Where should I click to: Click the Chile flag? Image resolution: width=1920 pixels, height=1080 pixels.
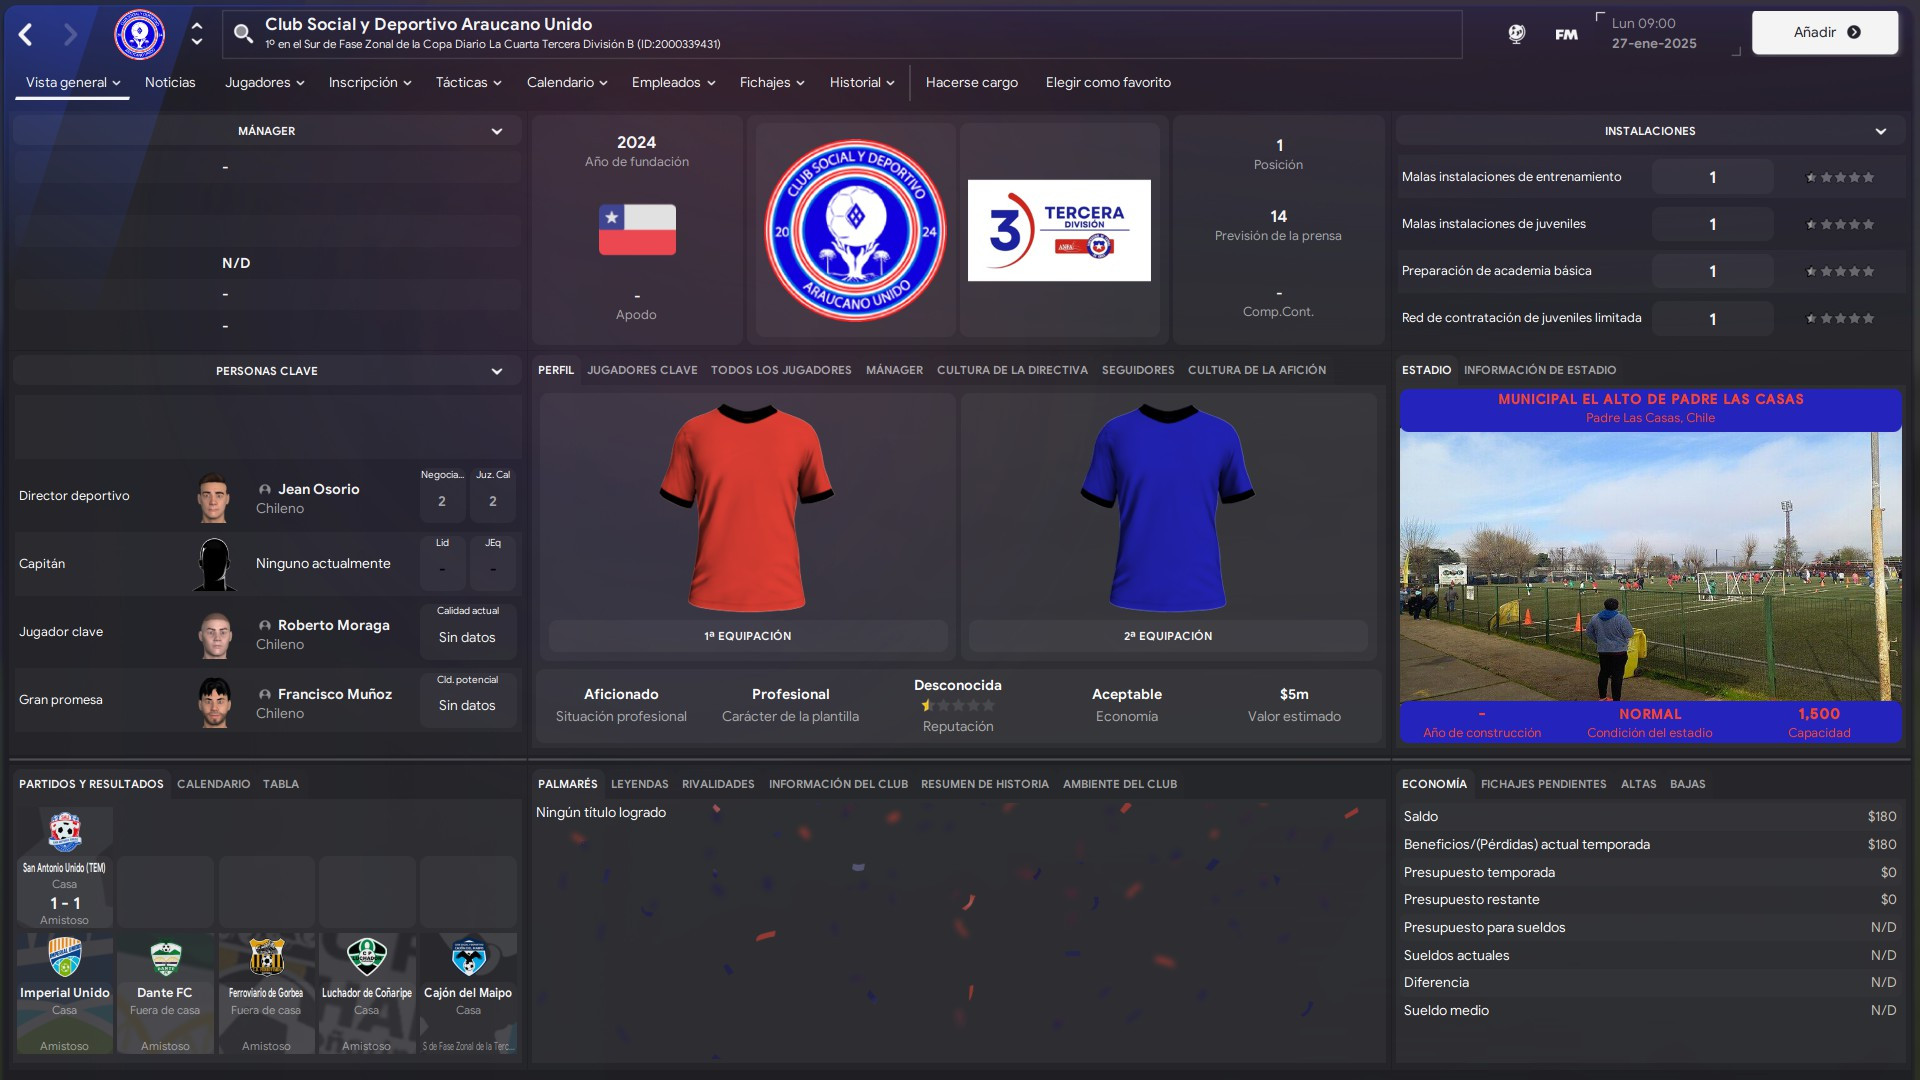click(637, 229)
